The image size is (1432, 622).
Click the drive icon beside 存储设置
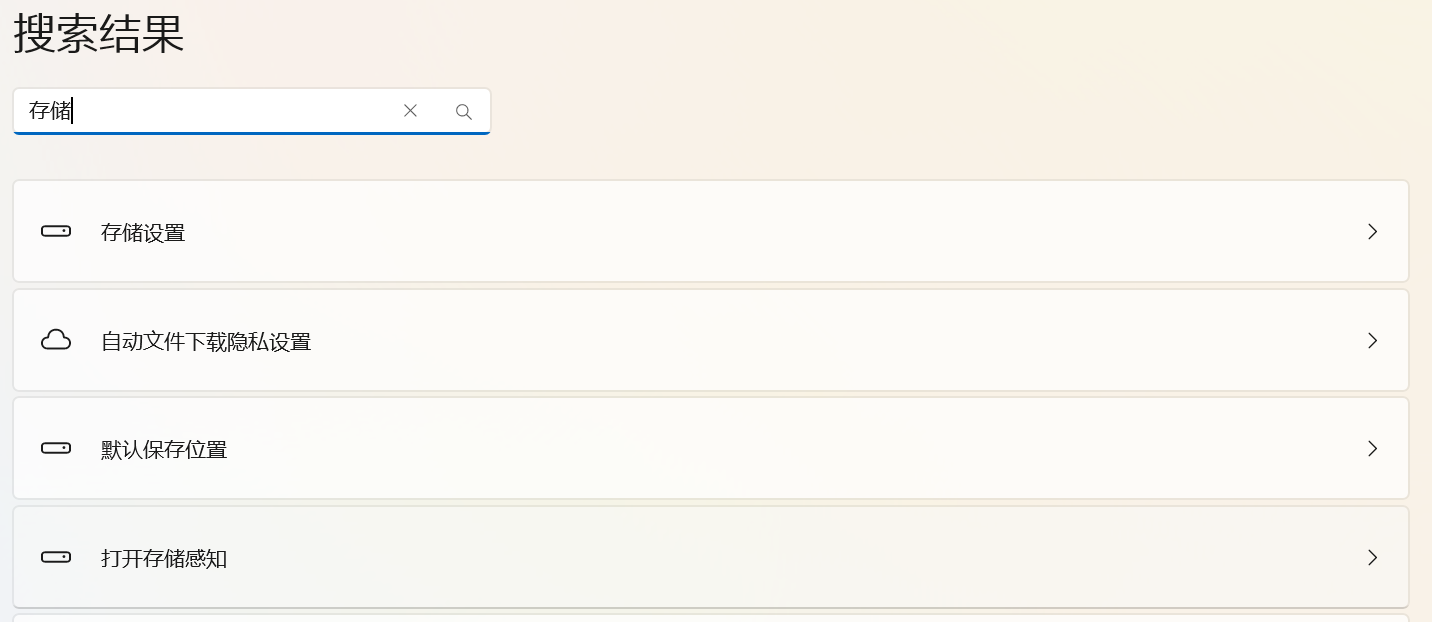click(56, 232)
